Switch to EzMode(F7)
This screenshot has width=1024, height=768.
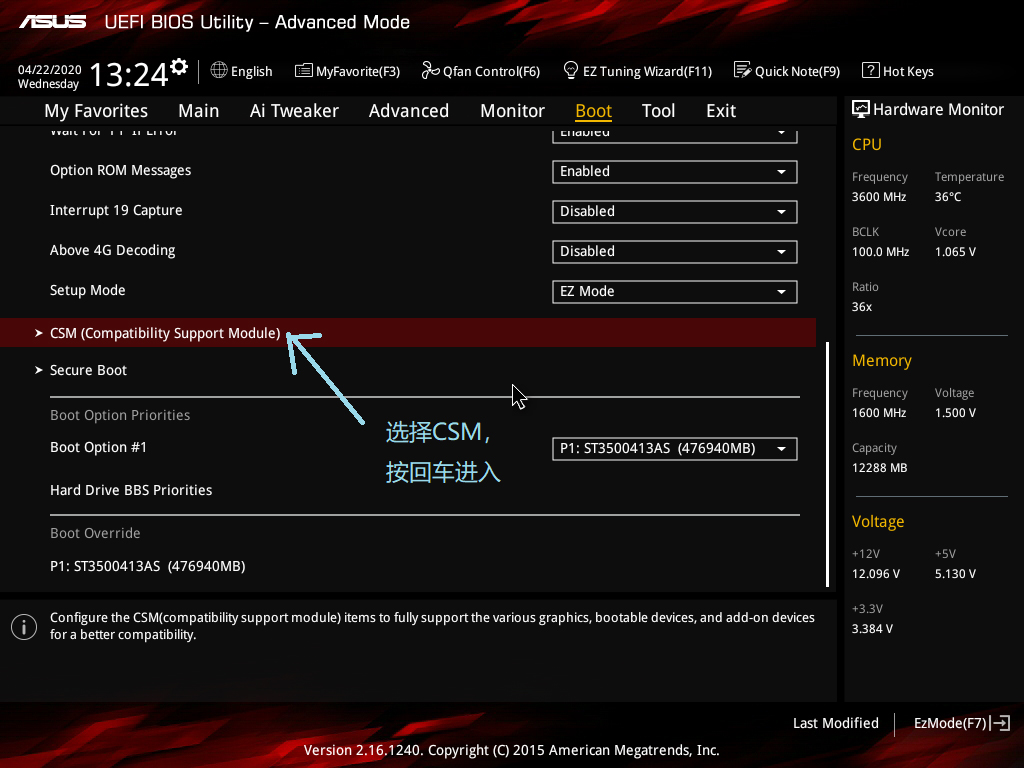click(962, 723)
